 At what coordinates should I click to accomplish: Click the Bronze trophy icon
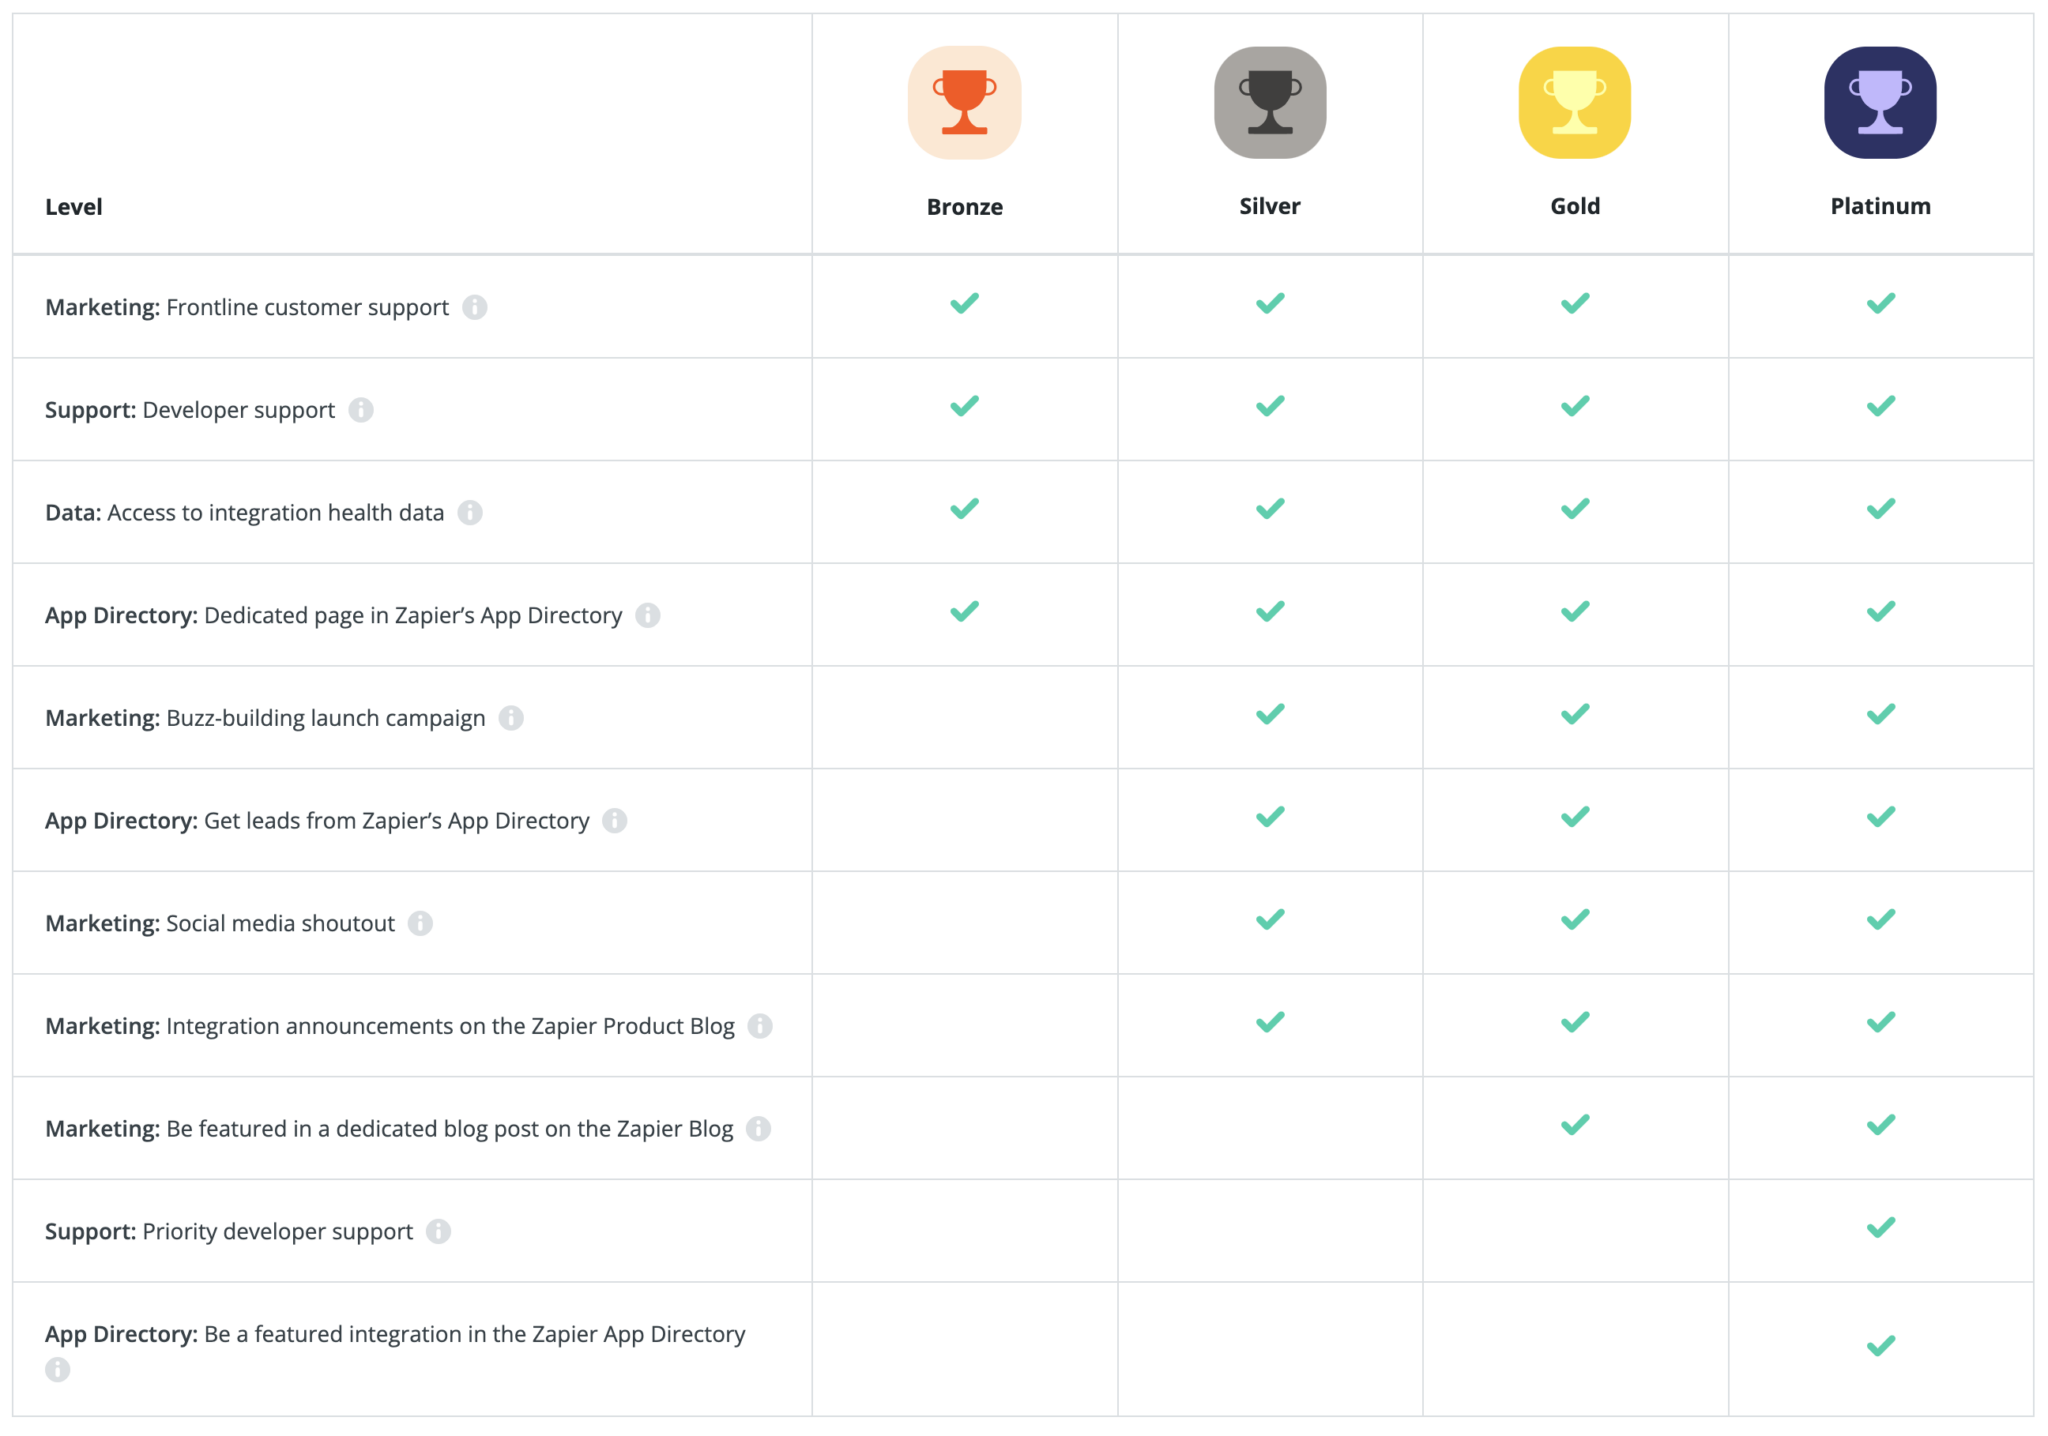click(964, 101)
